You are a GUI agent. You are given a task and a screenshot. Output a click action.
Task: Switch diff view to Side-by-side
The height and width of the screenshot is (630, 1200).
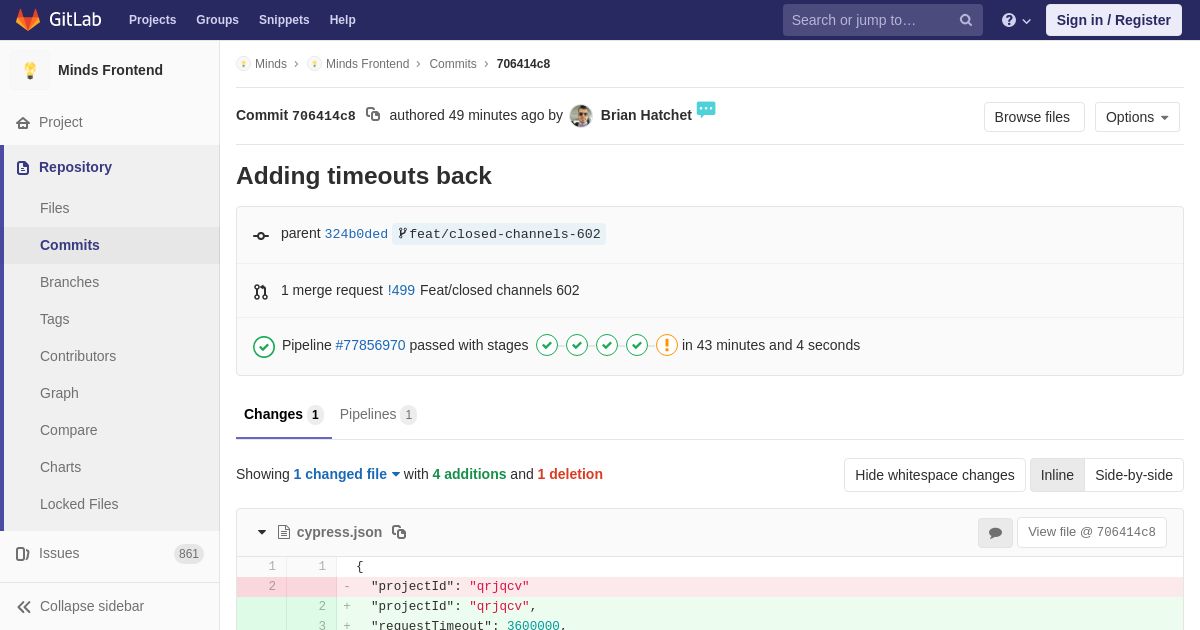click(x=1134, y=475)
